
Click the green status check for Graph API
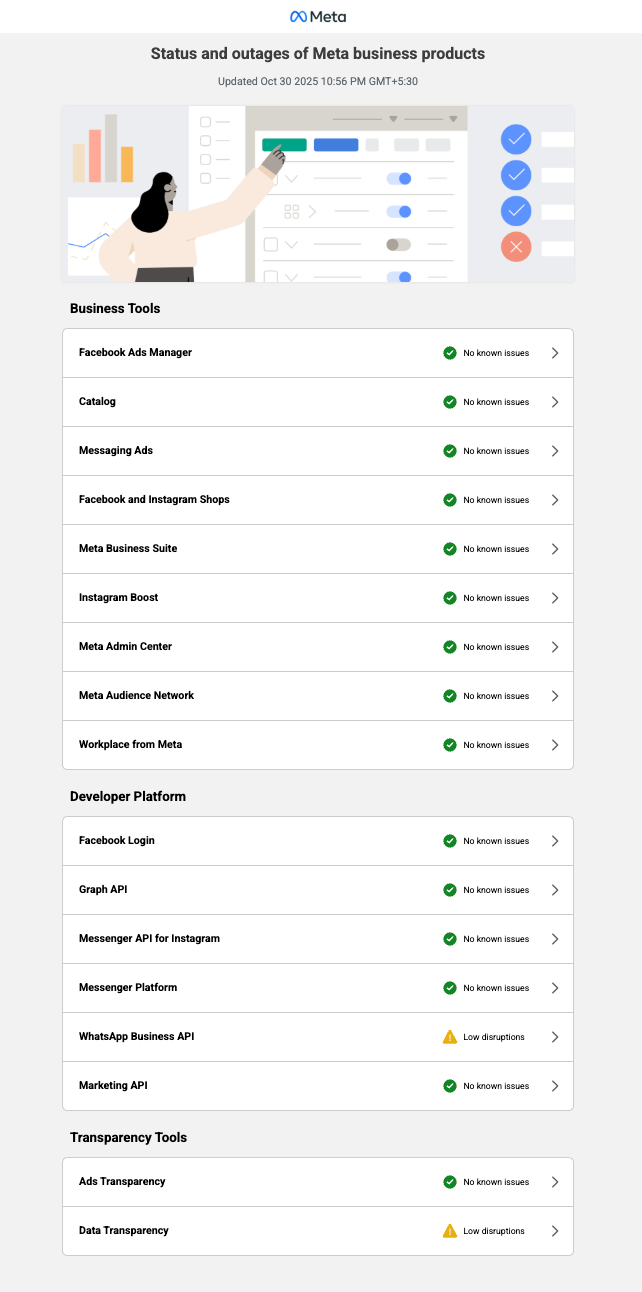click(x=450, y=890)
